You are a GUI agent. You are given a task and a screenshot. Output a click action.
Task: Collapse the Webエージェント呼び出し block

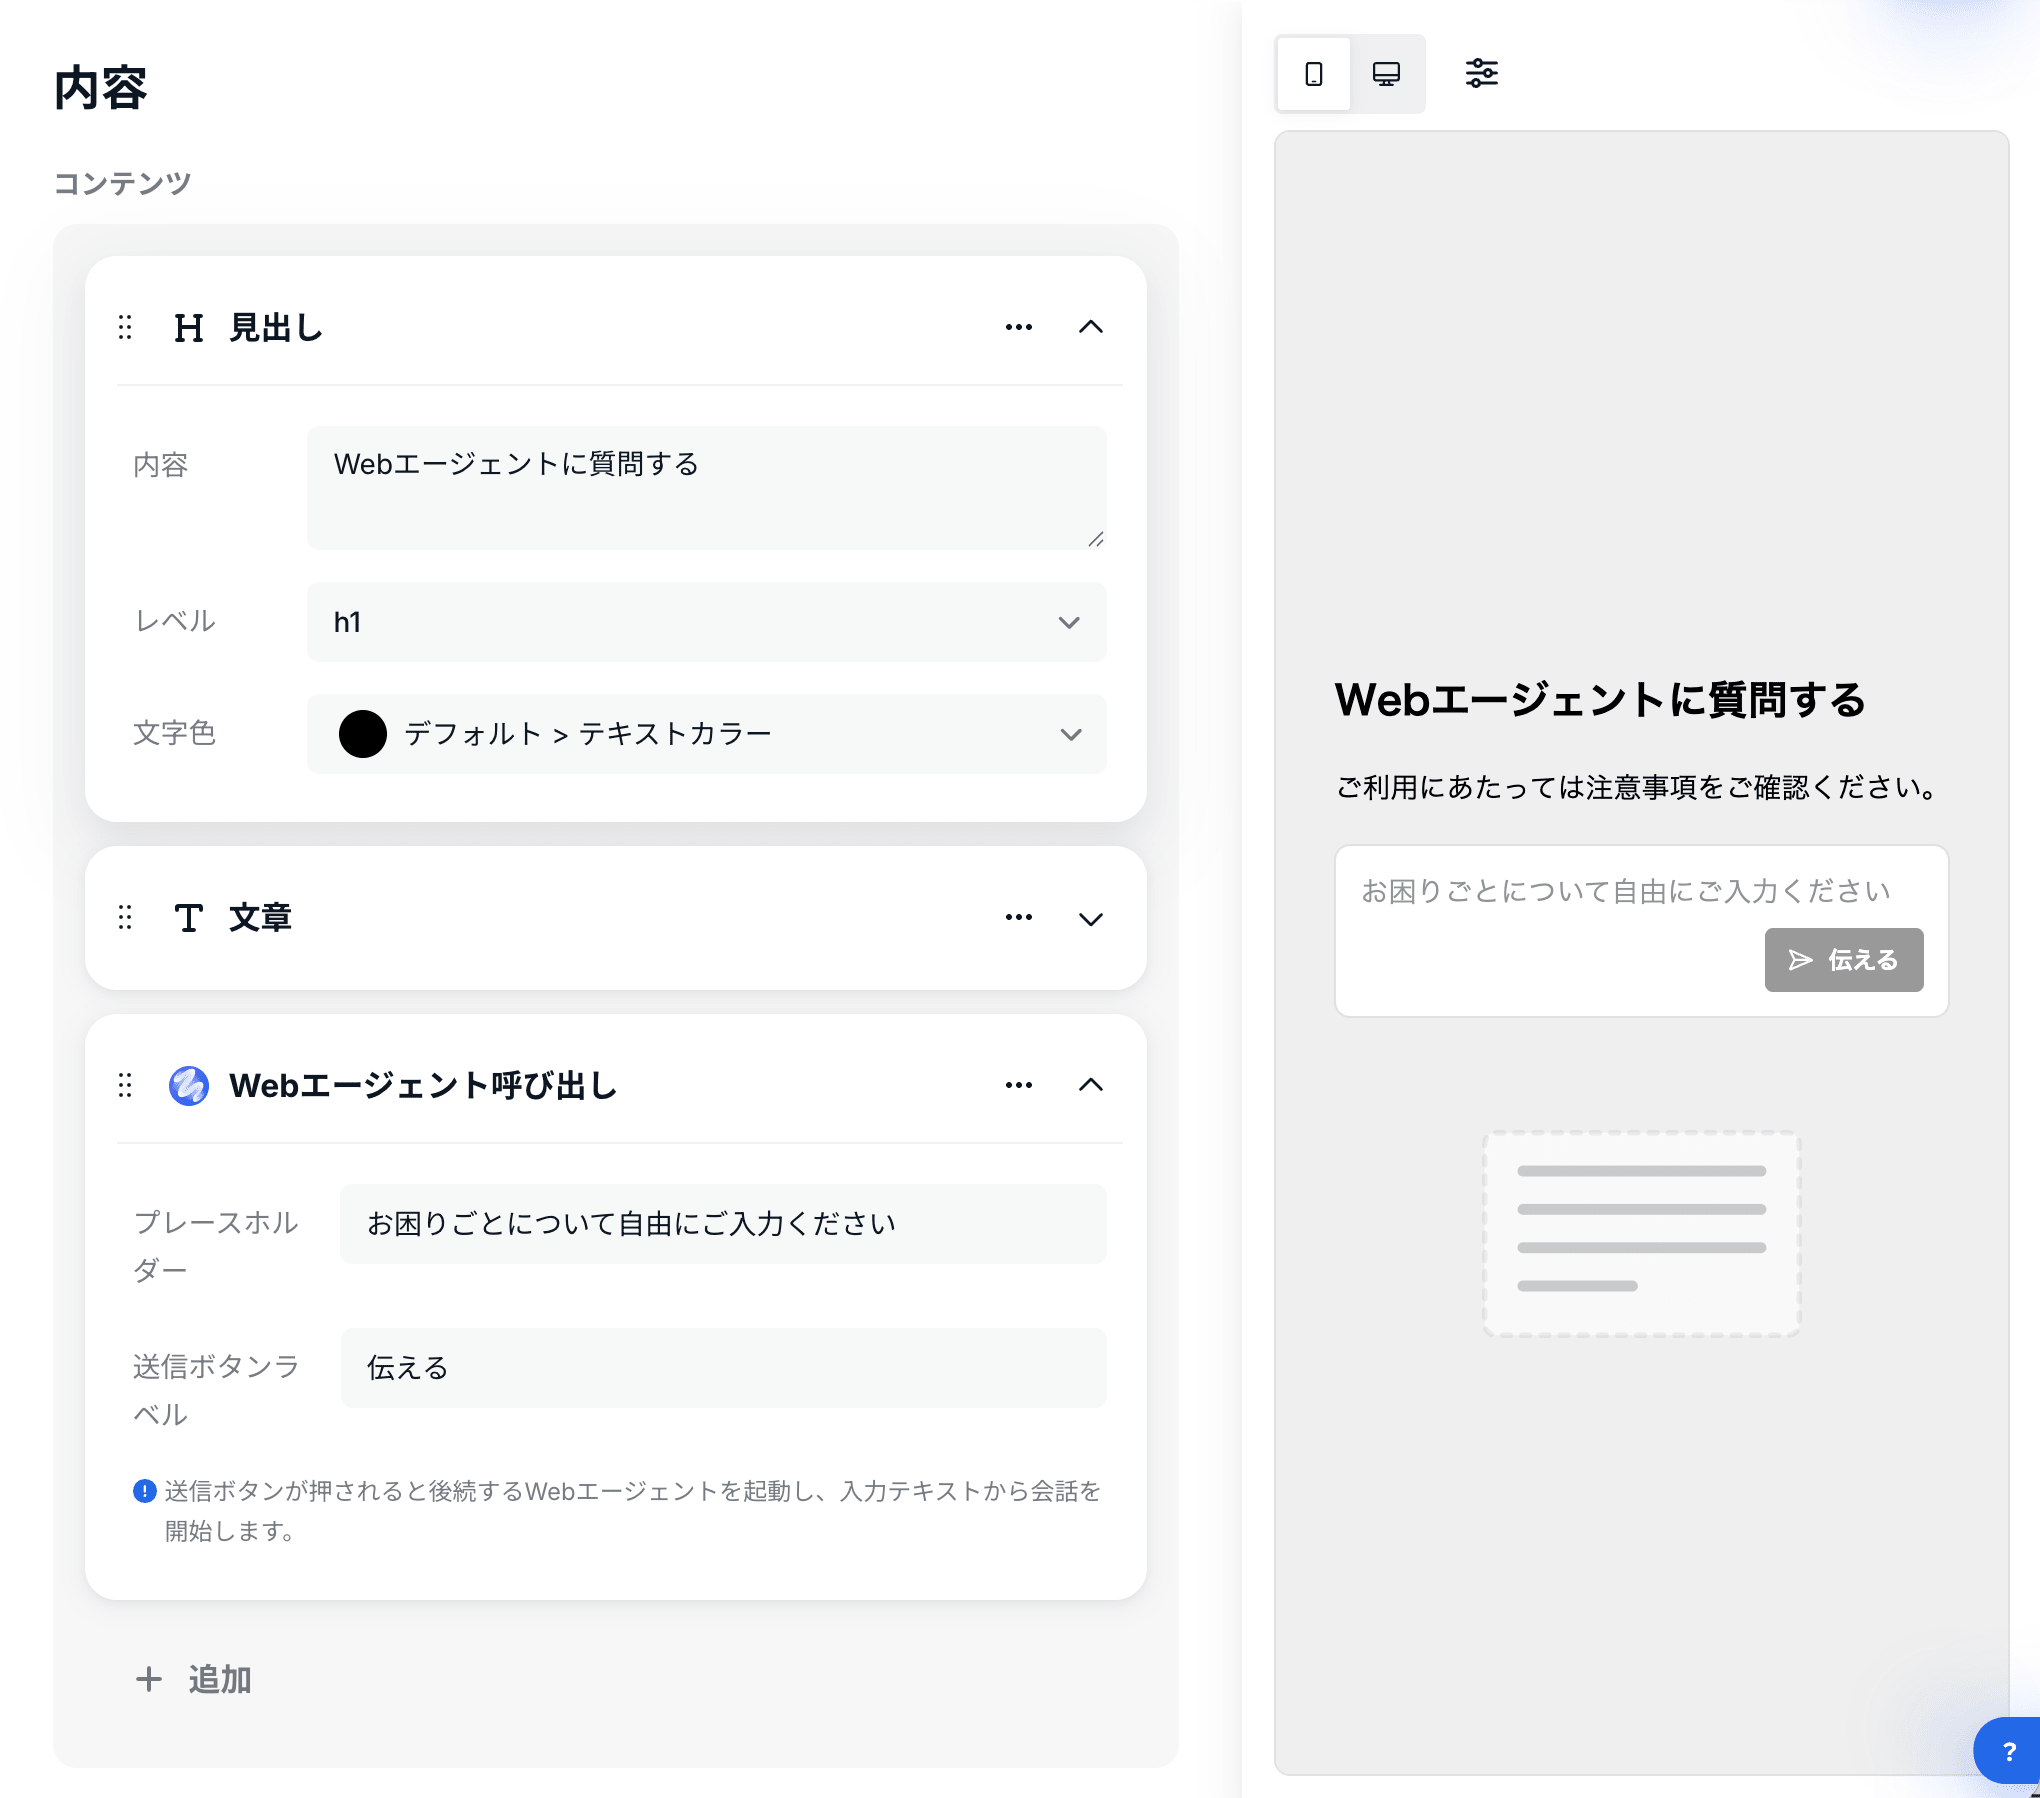1090,1085
